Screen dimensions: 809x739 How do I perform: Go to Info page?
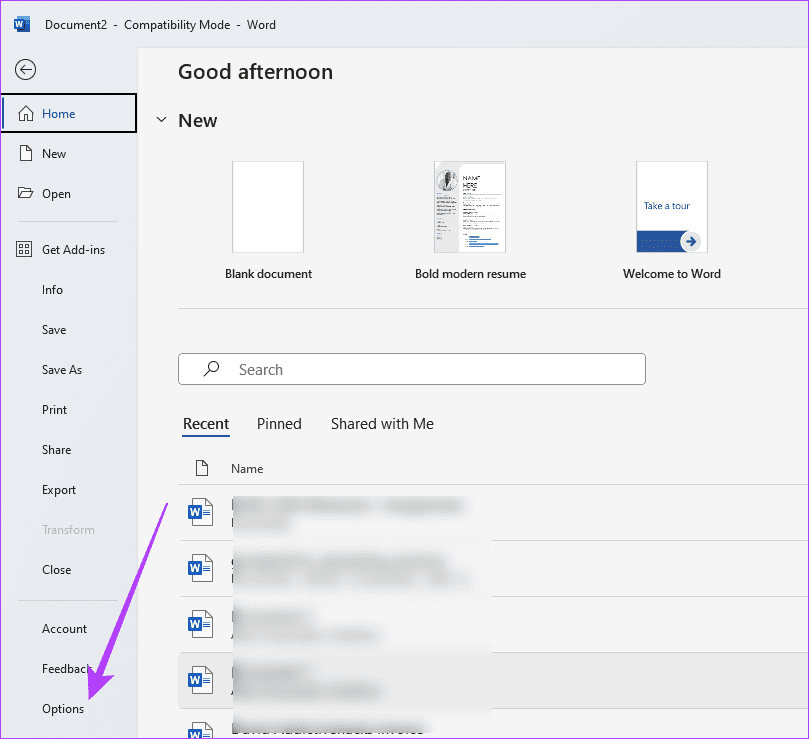coord(69,290)
